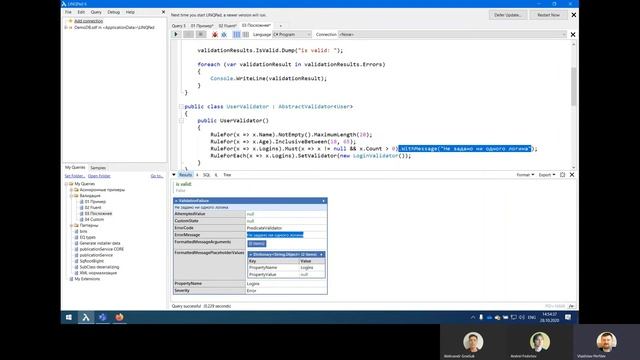Expand the Паттерны folder
The image size is (640, 360).
pyautogui.click(x=71, y=225)
